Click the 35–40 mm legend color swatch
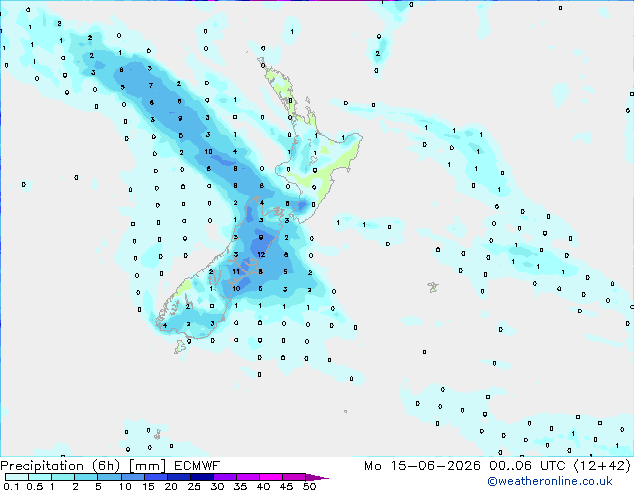634x490 pixels. coord(247,477)
